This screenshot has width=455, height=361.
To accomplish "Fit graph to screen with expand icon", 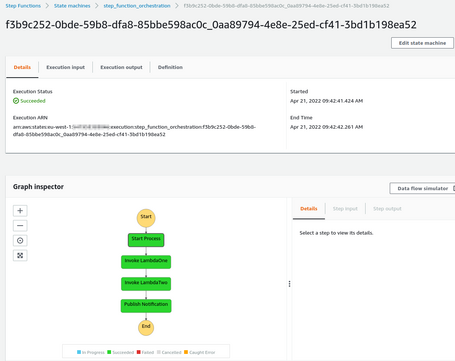I will coord(20,256).
